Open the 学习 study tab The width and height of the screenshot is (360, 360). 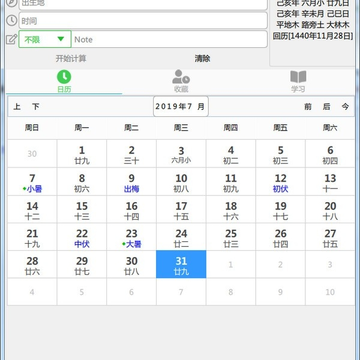[x=298, y=82]
